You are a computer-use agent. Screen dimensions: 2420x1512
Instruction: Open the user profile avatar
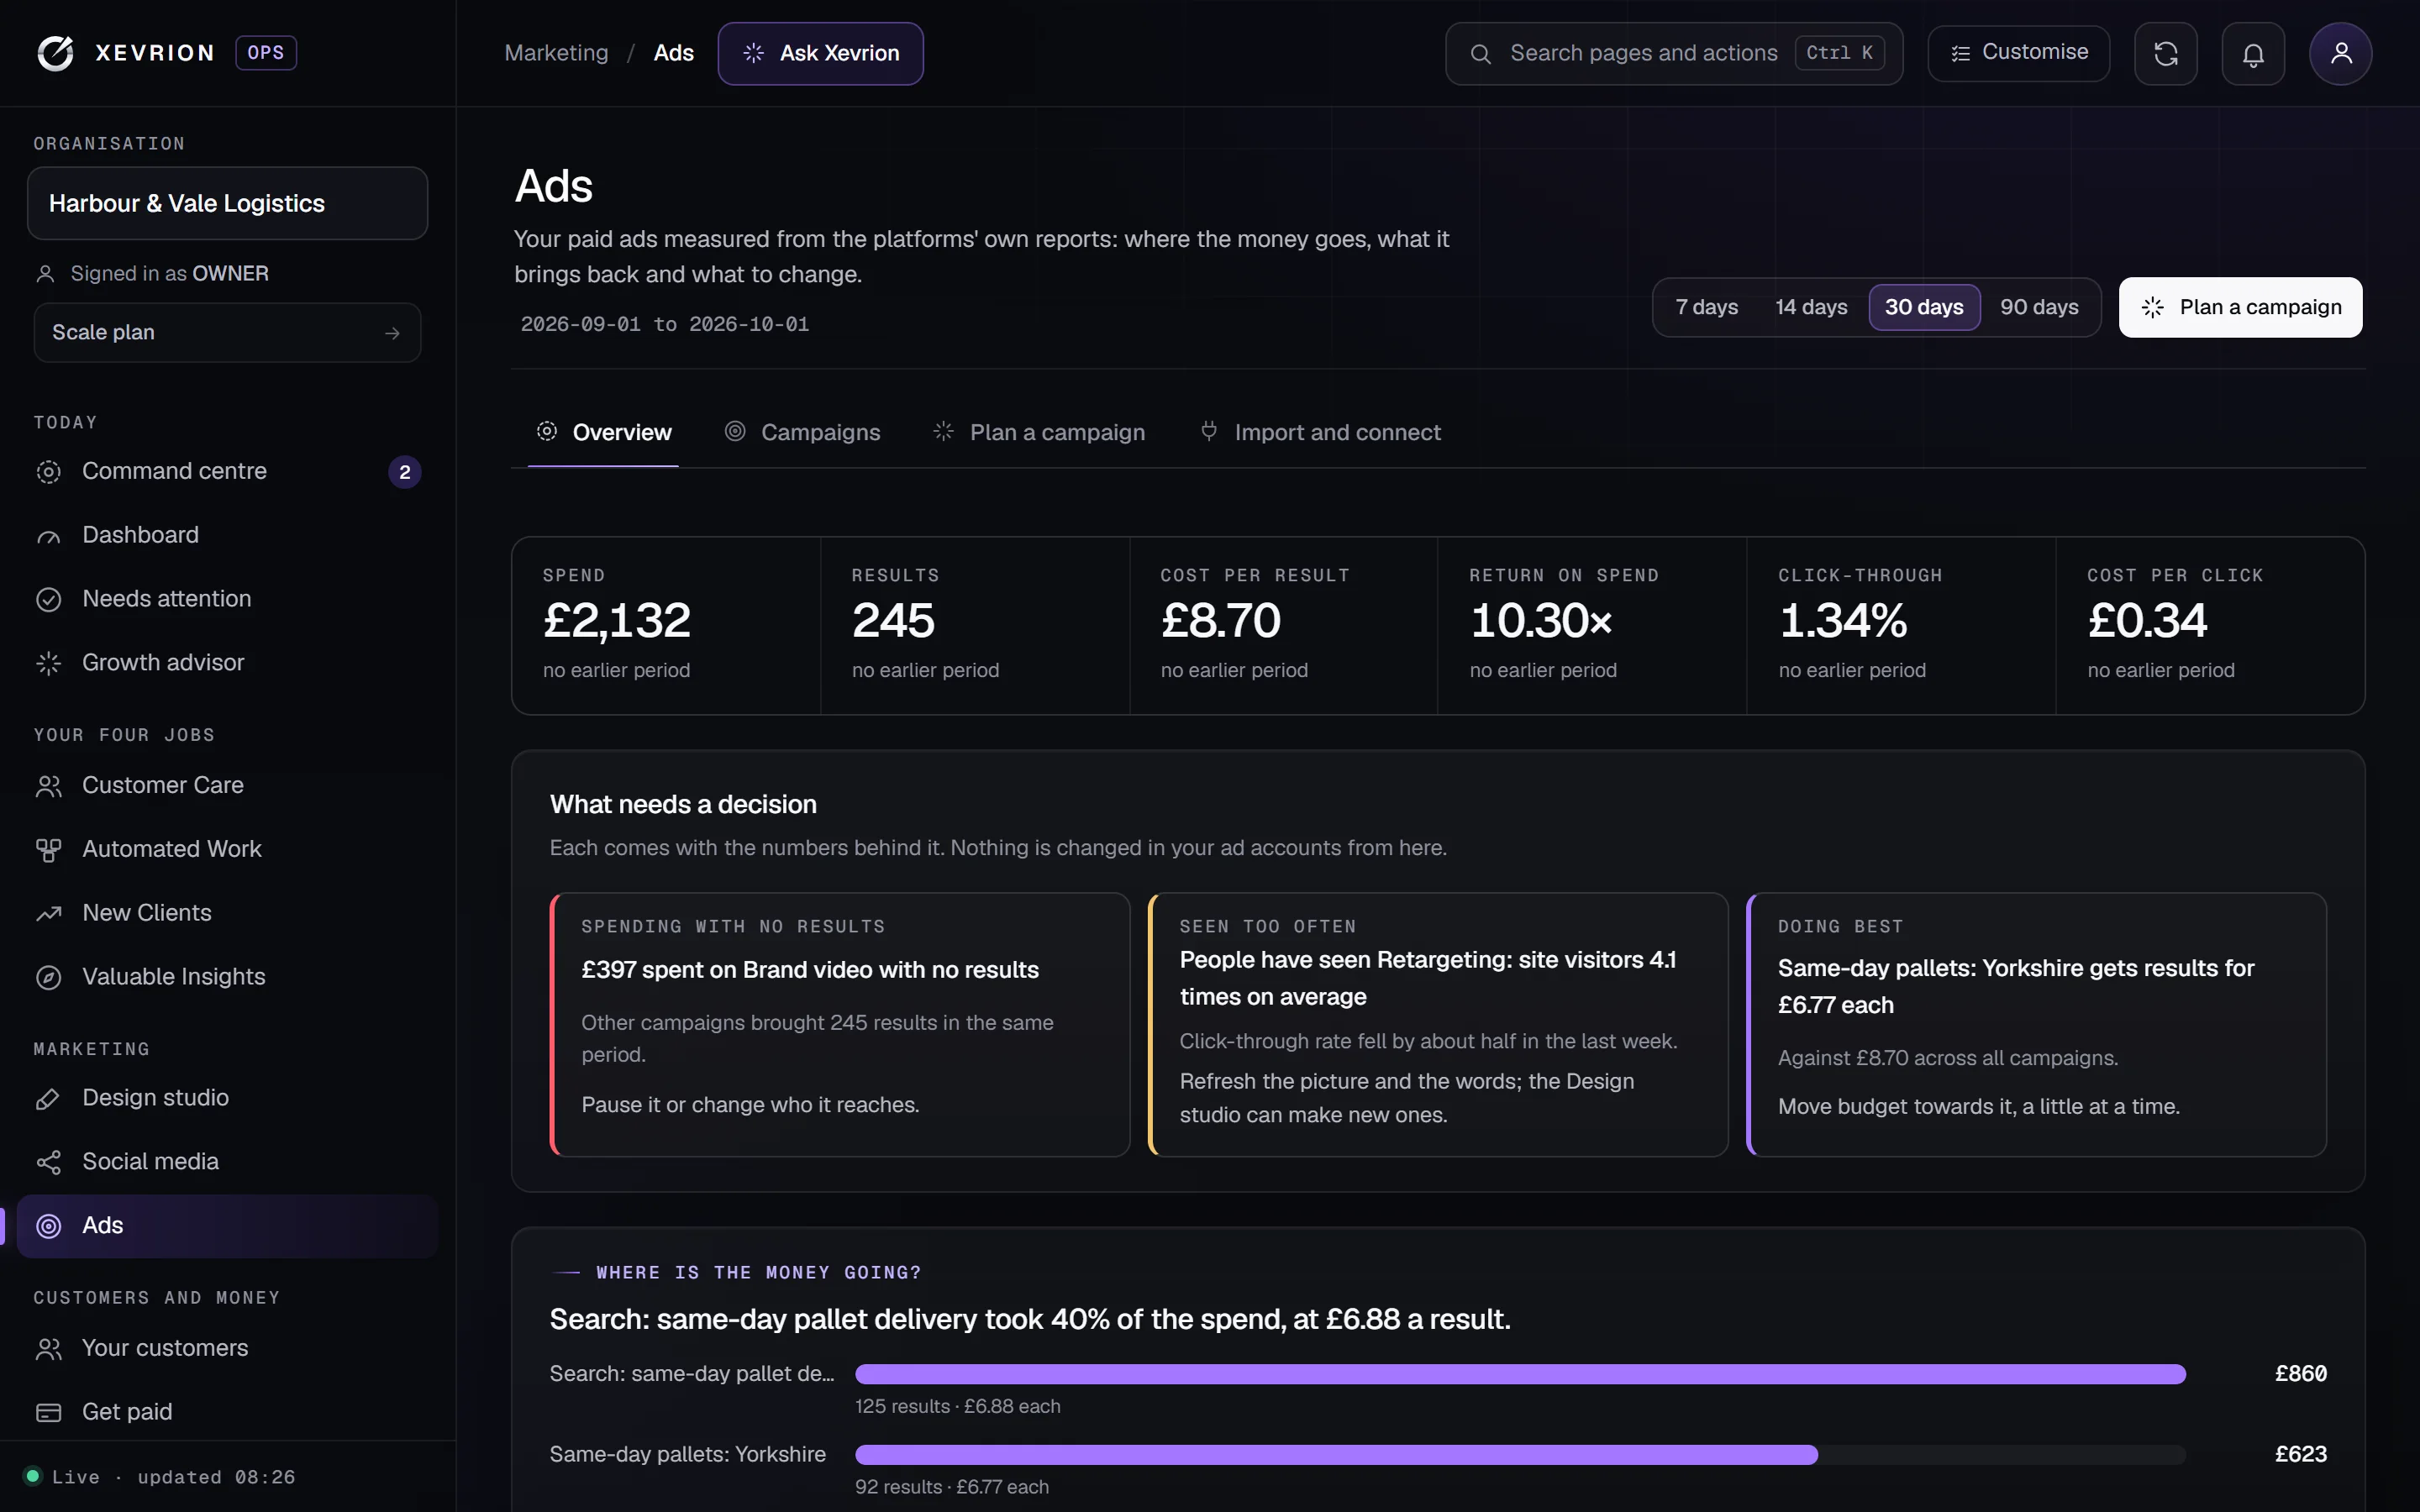click(2340, 54)
